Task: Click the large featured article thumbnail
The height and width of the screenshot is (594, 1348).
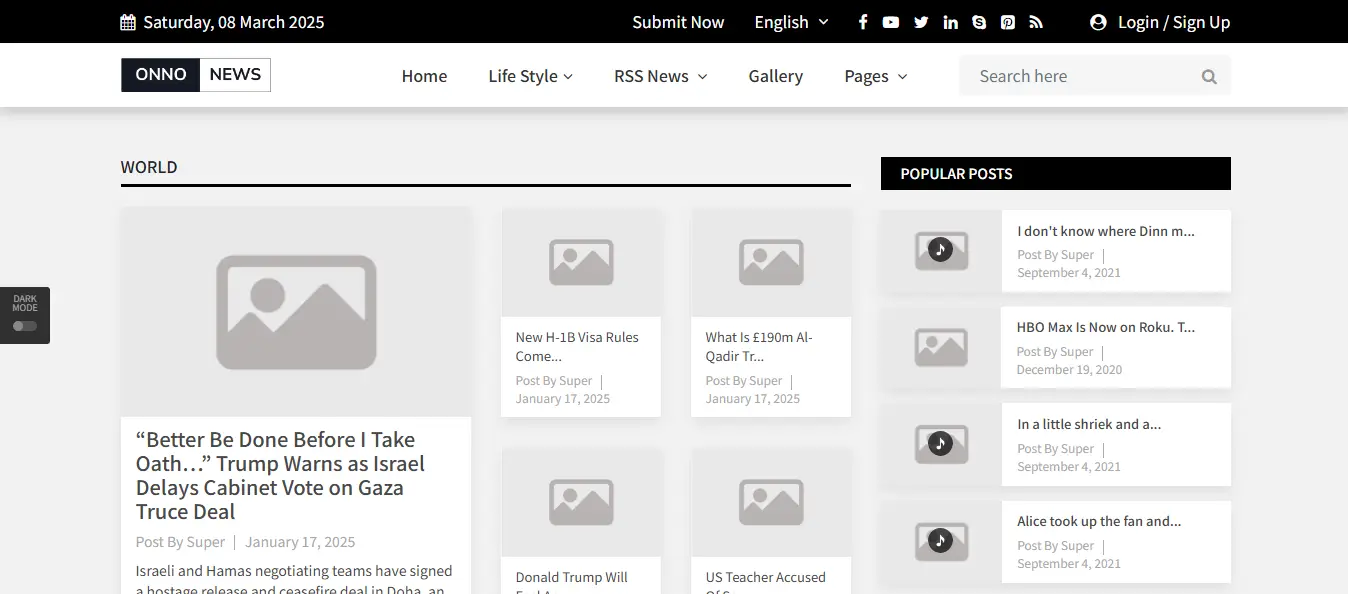Action: (296, 312)
